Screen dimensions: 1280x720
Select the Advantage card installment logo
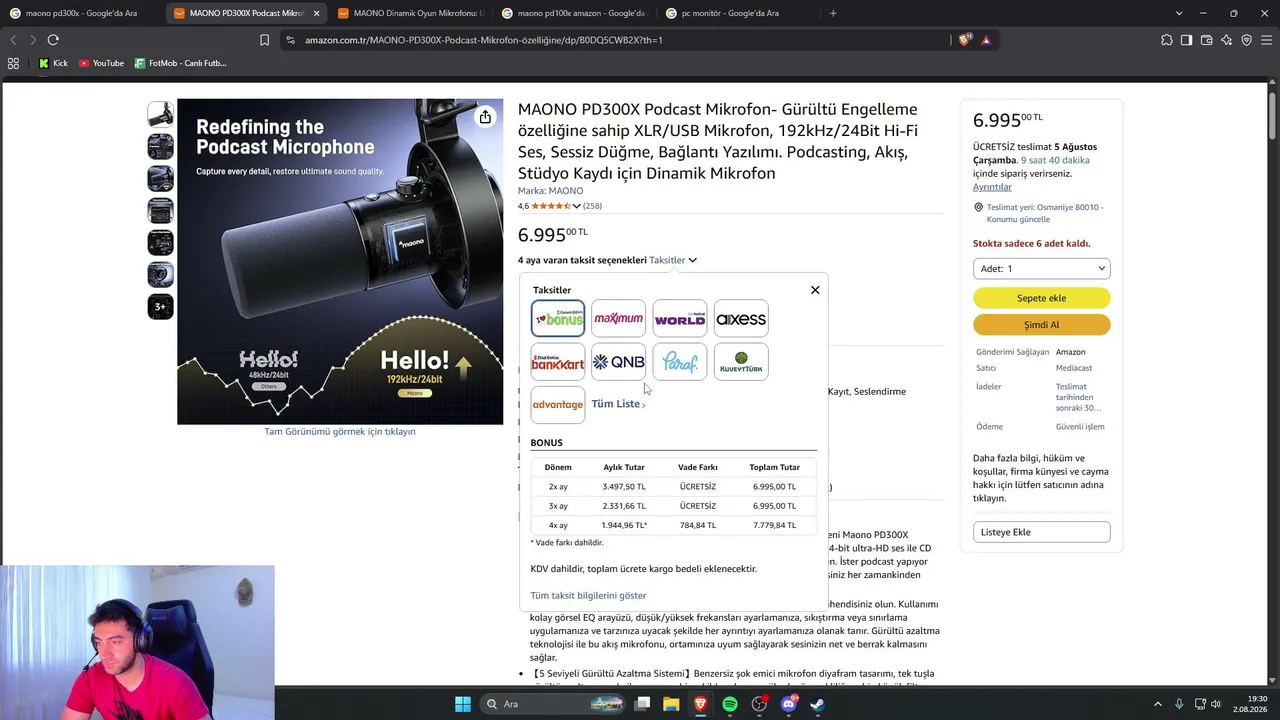(x=558, y=405)
